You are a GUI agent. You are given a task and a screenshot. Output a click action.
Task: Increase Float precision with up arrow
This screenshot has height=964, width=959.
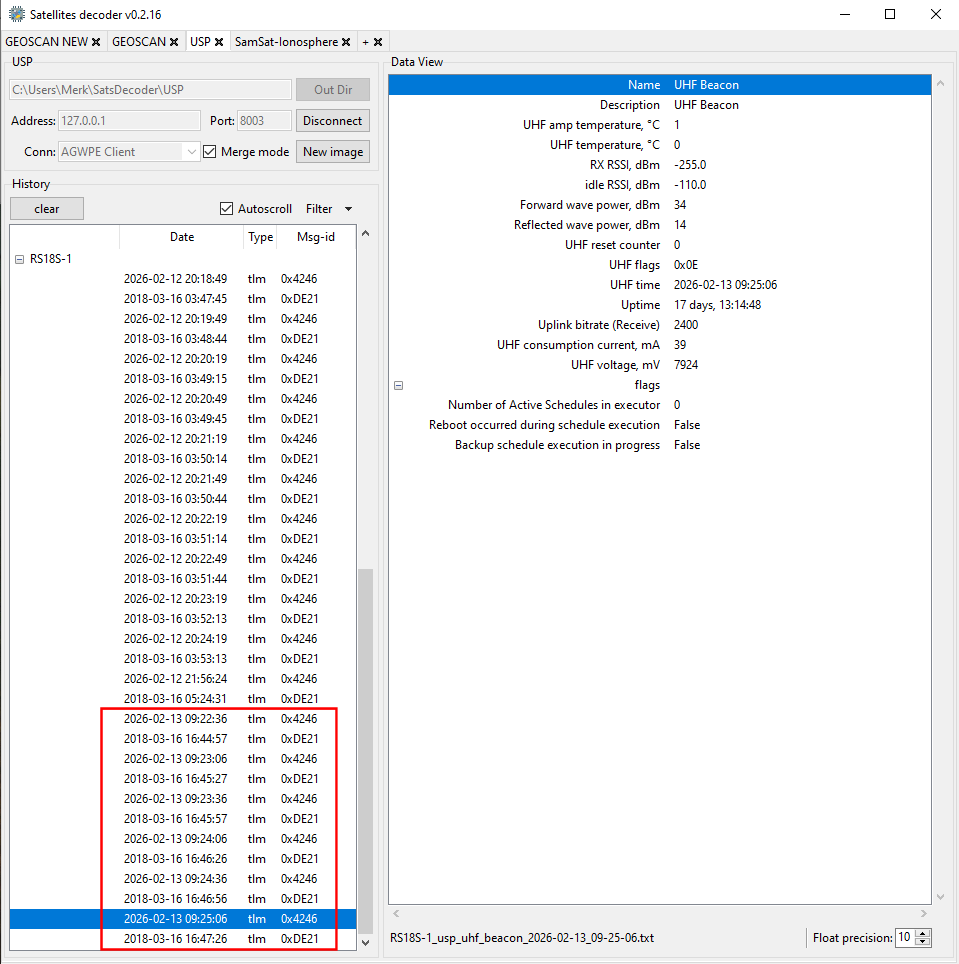[x=923, y=933]
